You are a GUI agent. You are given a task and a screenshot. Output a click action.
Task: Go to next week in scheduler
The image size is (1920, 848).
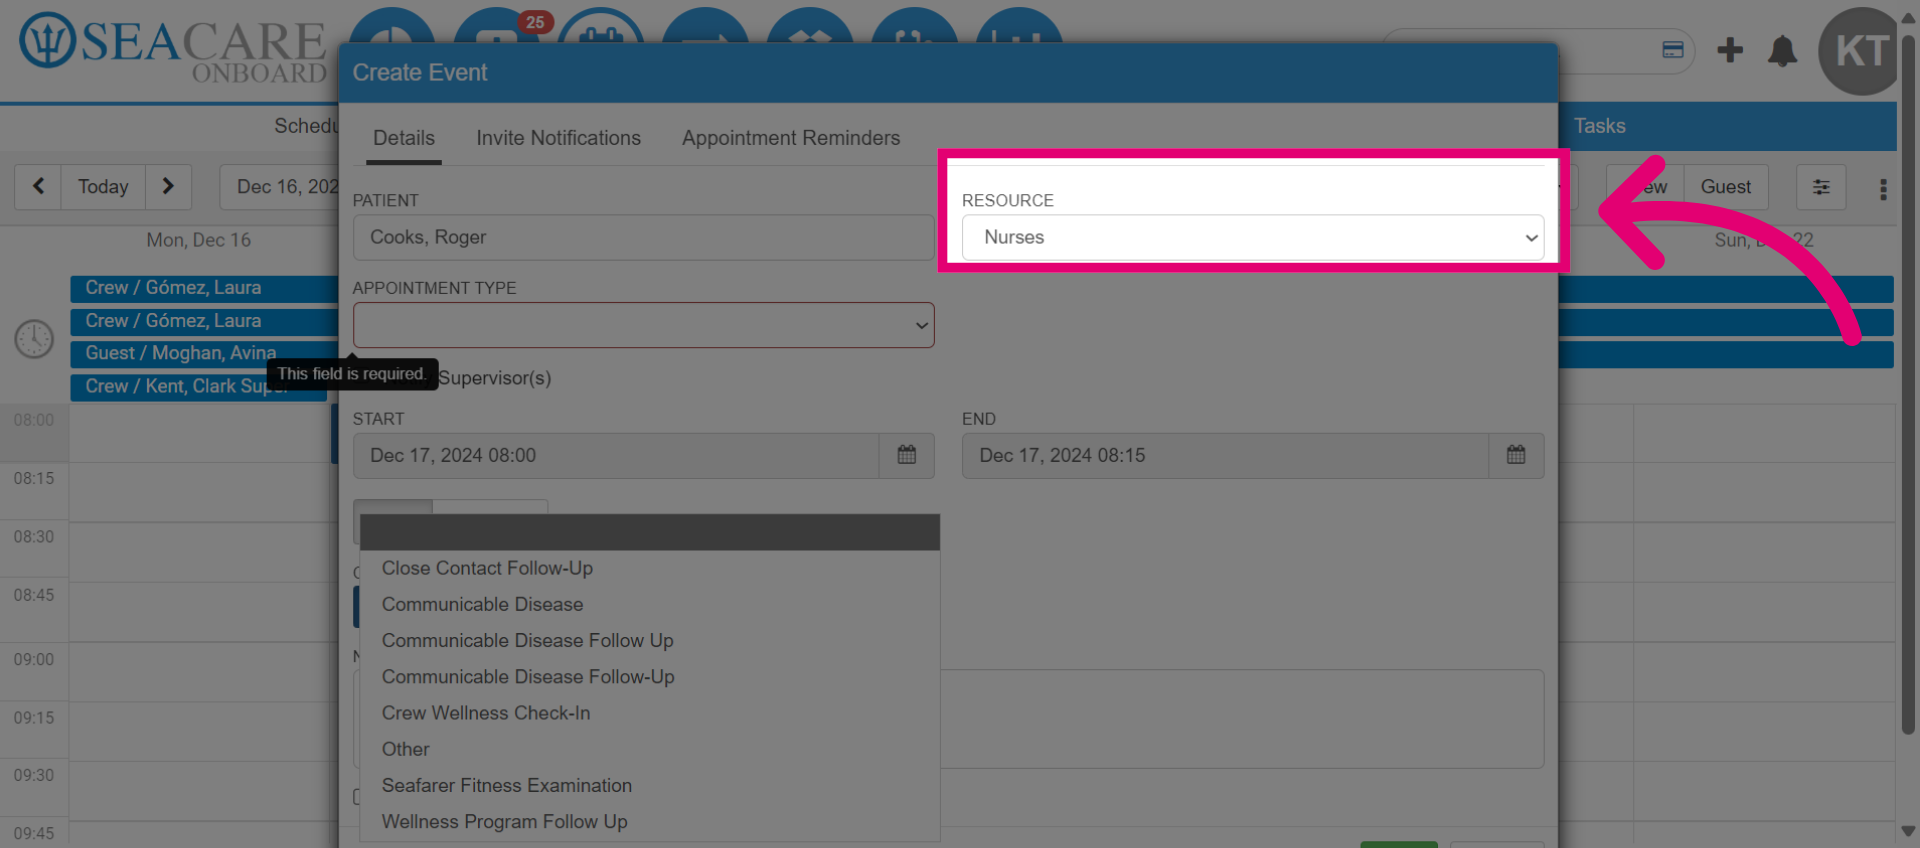point(168,187)
